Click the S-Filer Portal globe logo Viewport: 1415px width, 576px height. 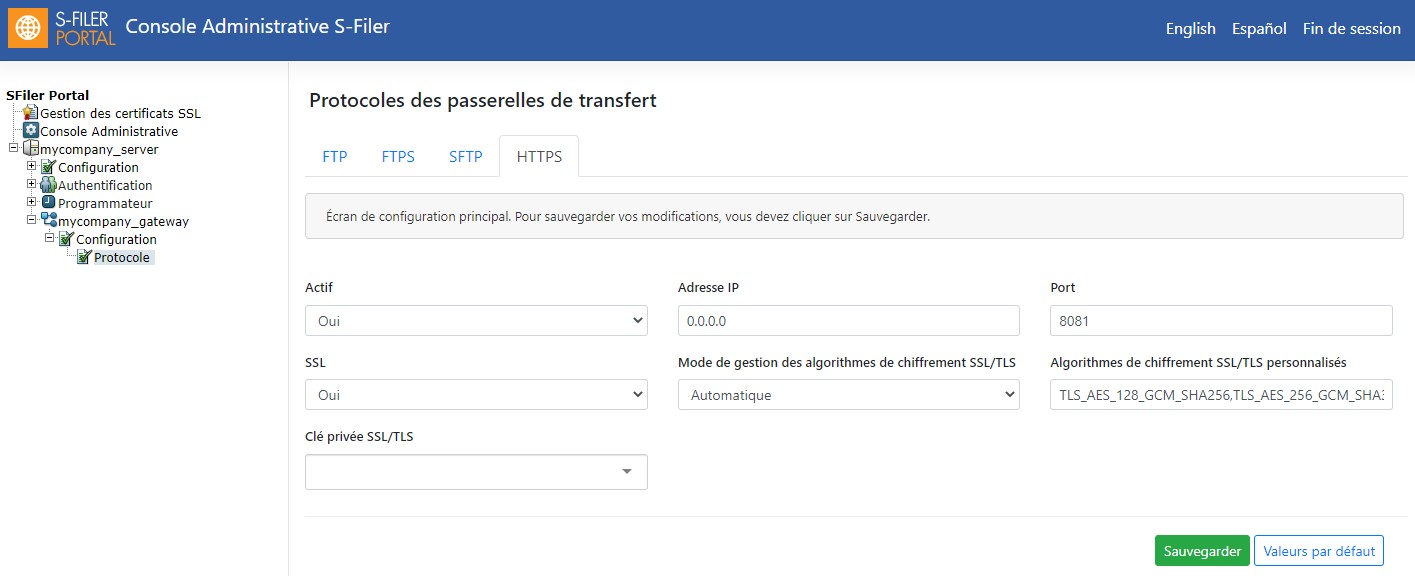(27, 29)
